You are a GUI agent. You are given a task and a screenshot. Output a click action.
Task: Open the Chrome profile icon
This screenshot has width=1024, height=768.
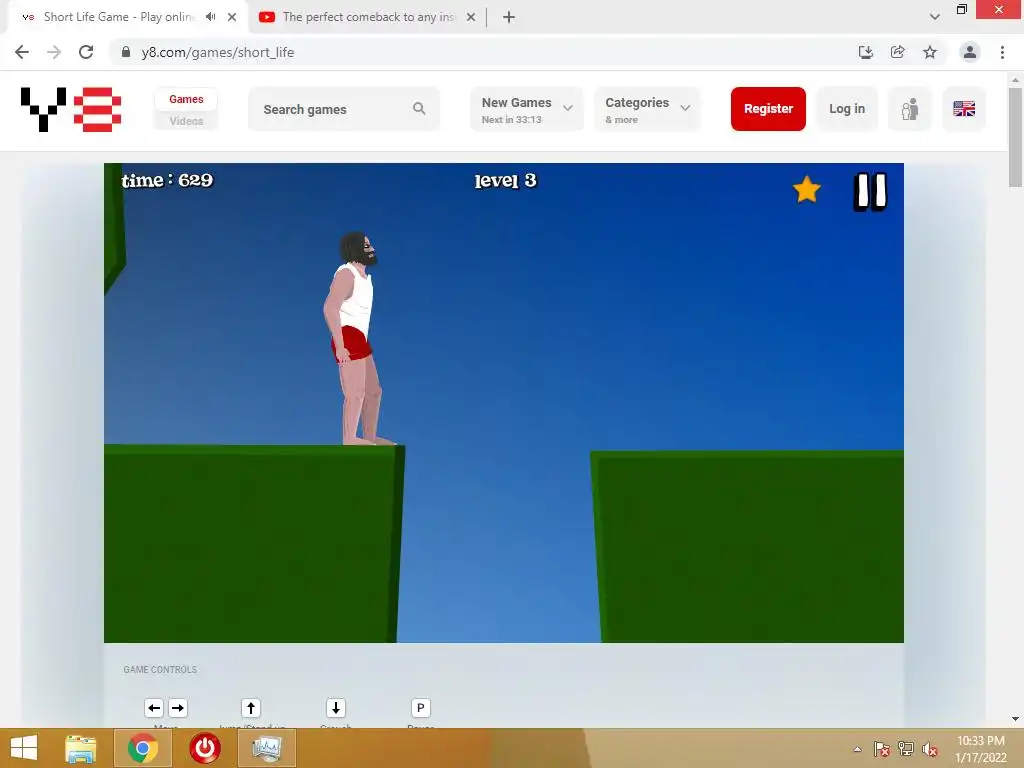point(970,52)
